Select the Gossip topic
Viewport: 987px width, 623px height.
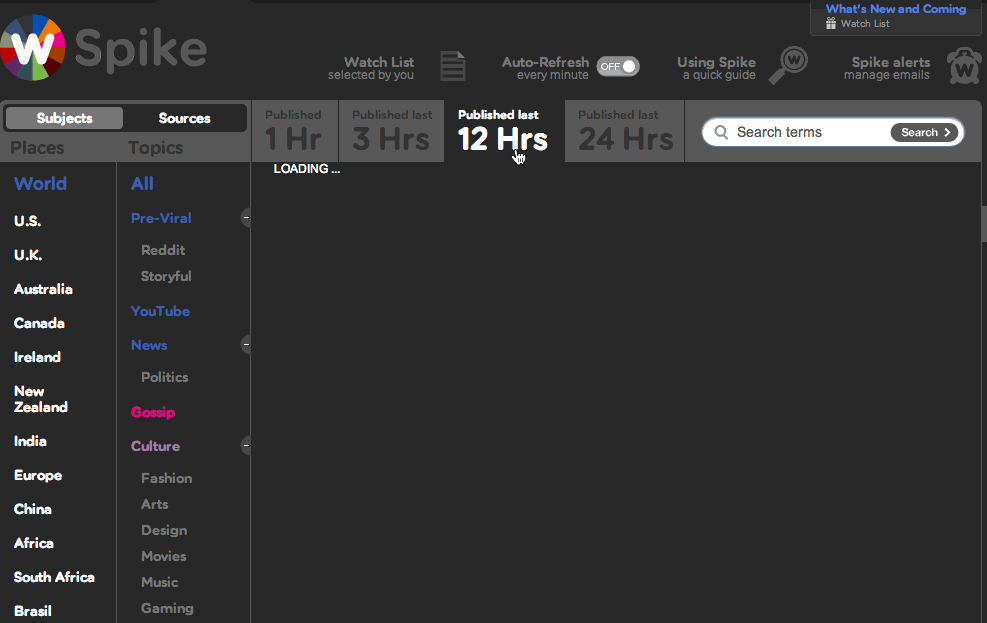pyautogui.click(x=153, y=412)
